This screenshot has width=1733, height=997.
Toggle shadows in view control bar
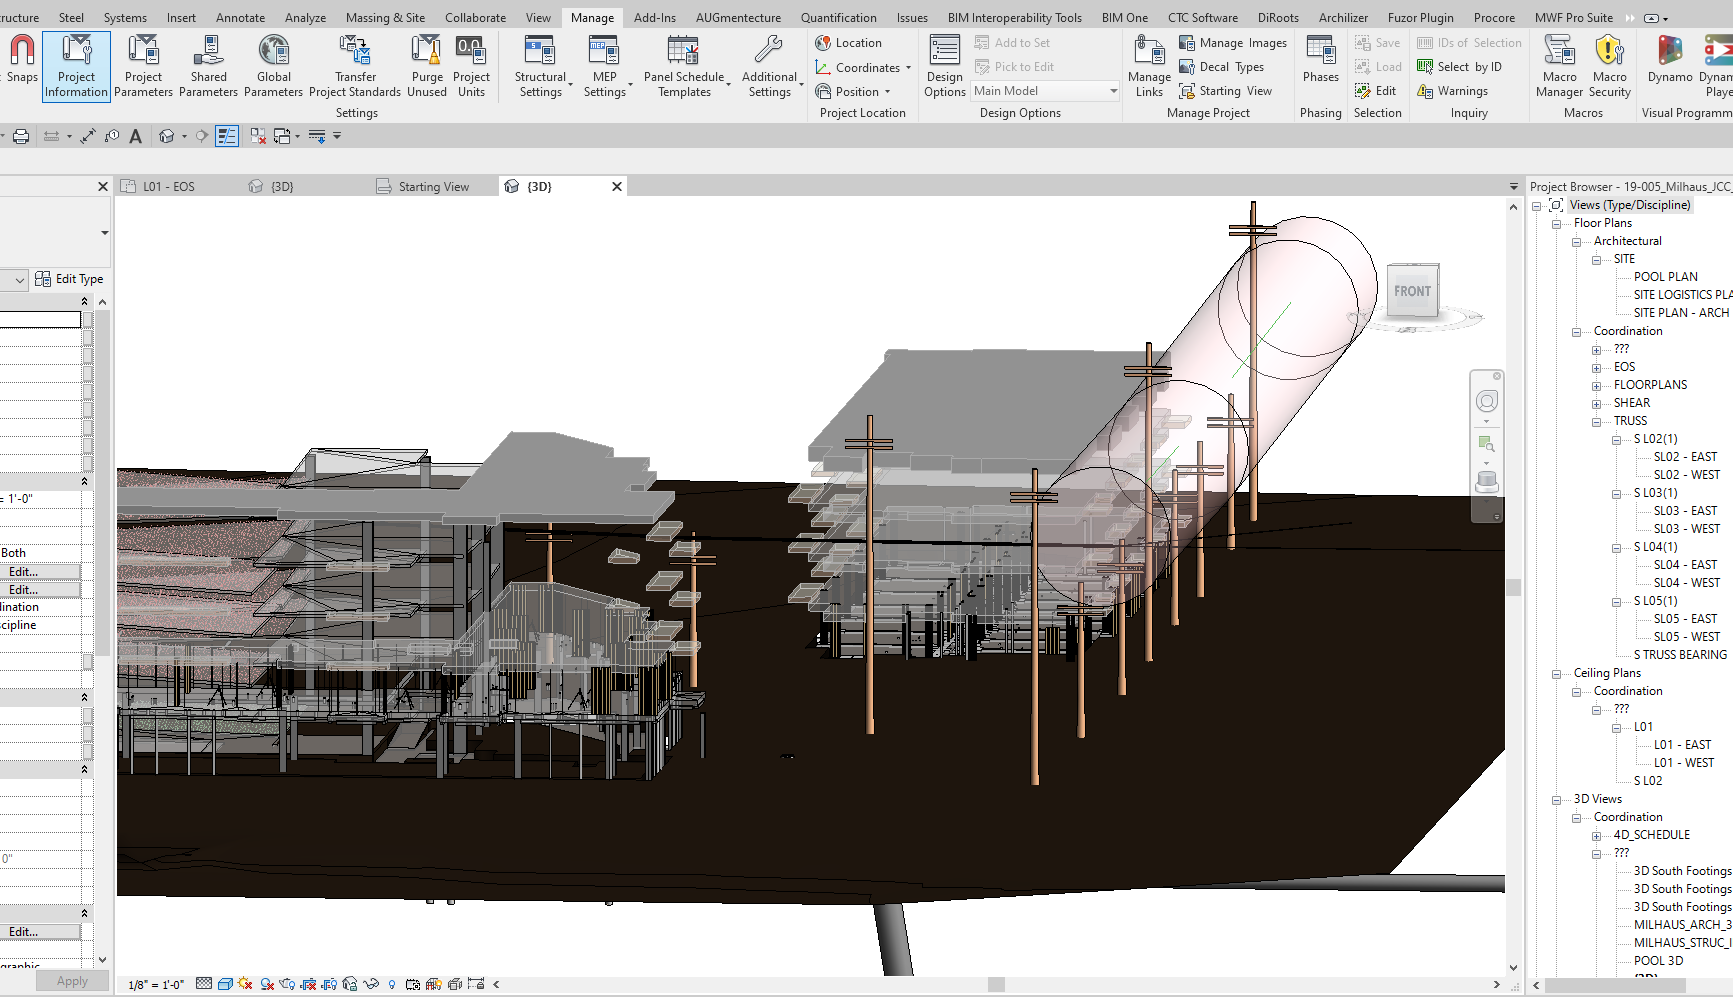267,984
